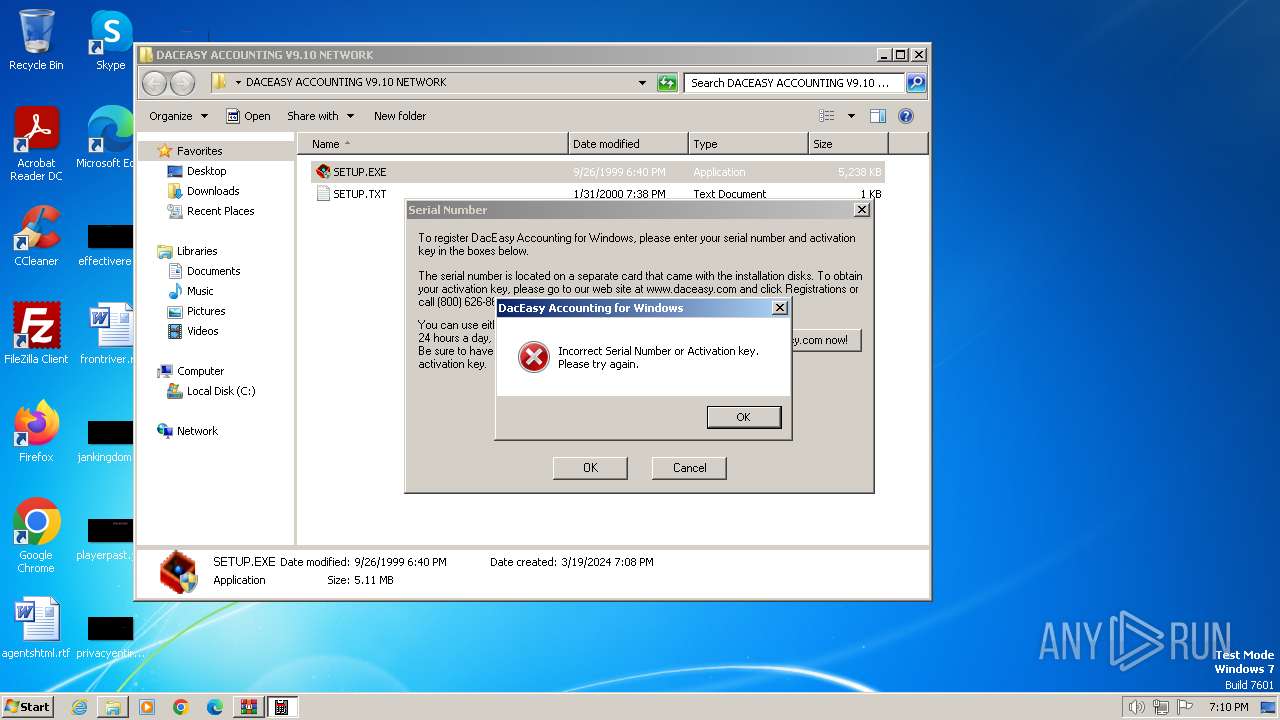1280x720 pixels.
Task: Open Recent Places in navigation pane
Action: tap(220, 211)
